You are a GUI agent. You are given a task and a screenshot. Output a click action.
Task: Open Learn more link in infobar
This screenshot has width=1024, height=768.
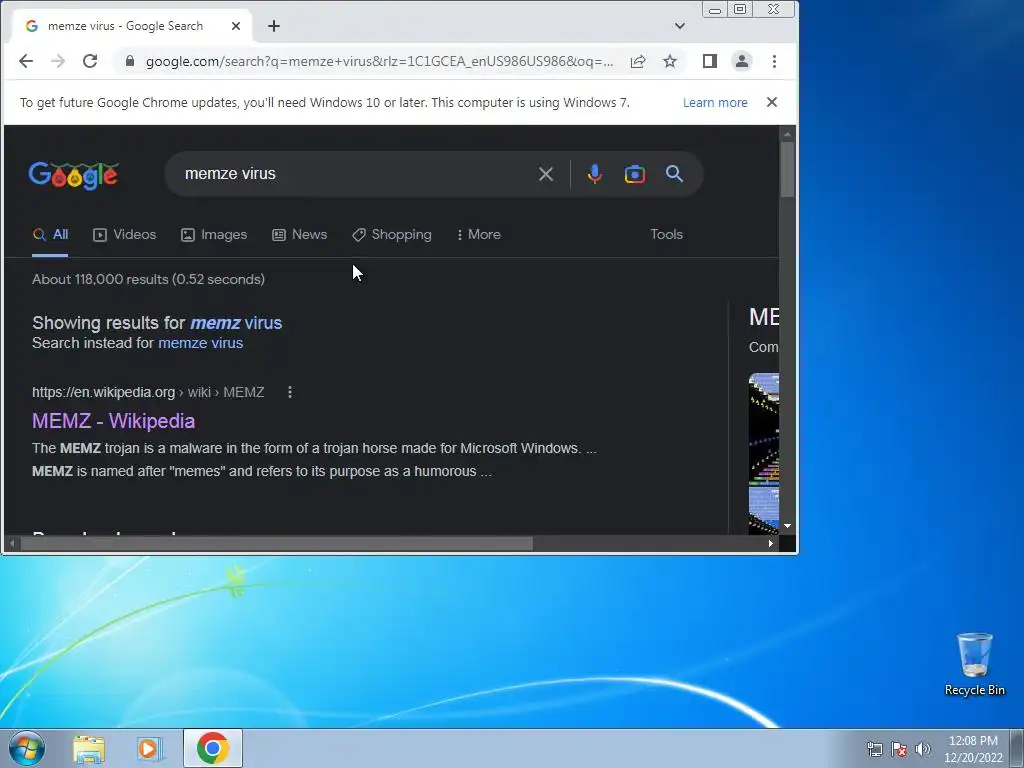tap(715, 103)
